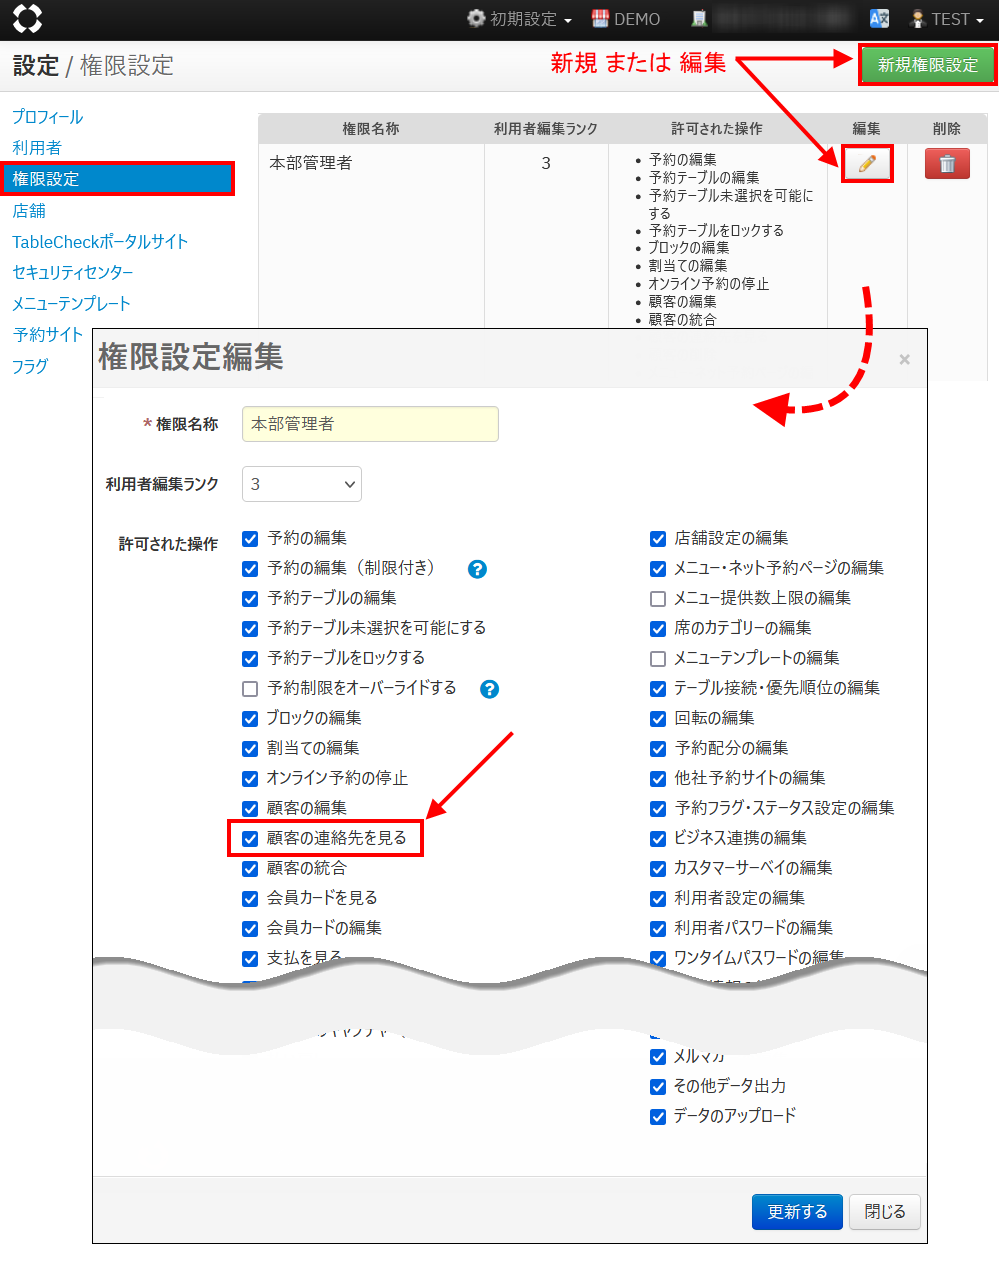Enable the 予約制限をオーバーライドする checkbox
This screenshot has height=1265, width=999.
[x=251, y=689]
